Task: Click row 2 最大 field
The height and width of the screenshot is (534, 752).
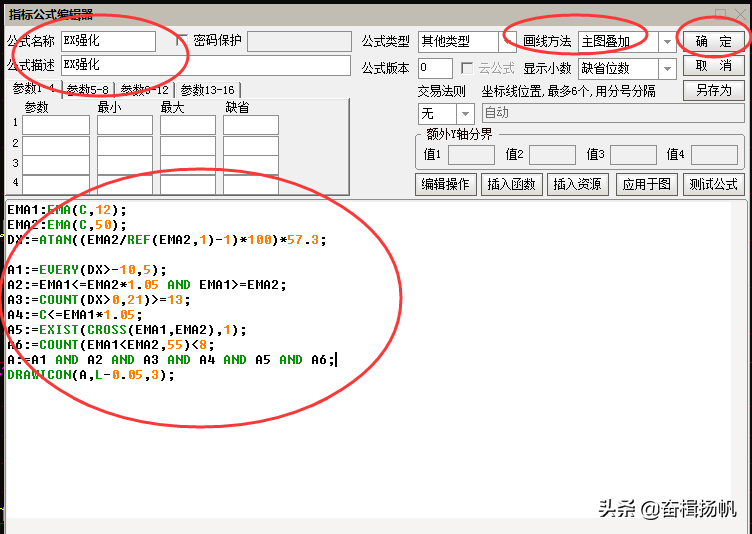Action: (x=188, y=145)
